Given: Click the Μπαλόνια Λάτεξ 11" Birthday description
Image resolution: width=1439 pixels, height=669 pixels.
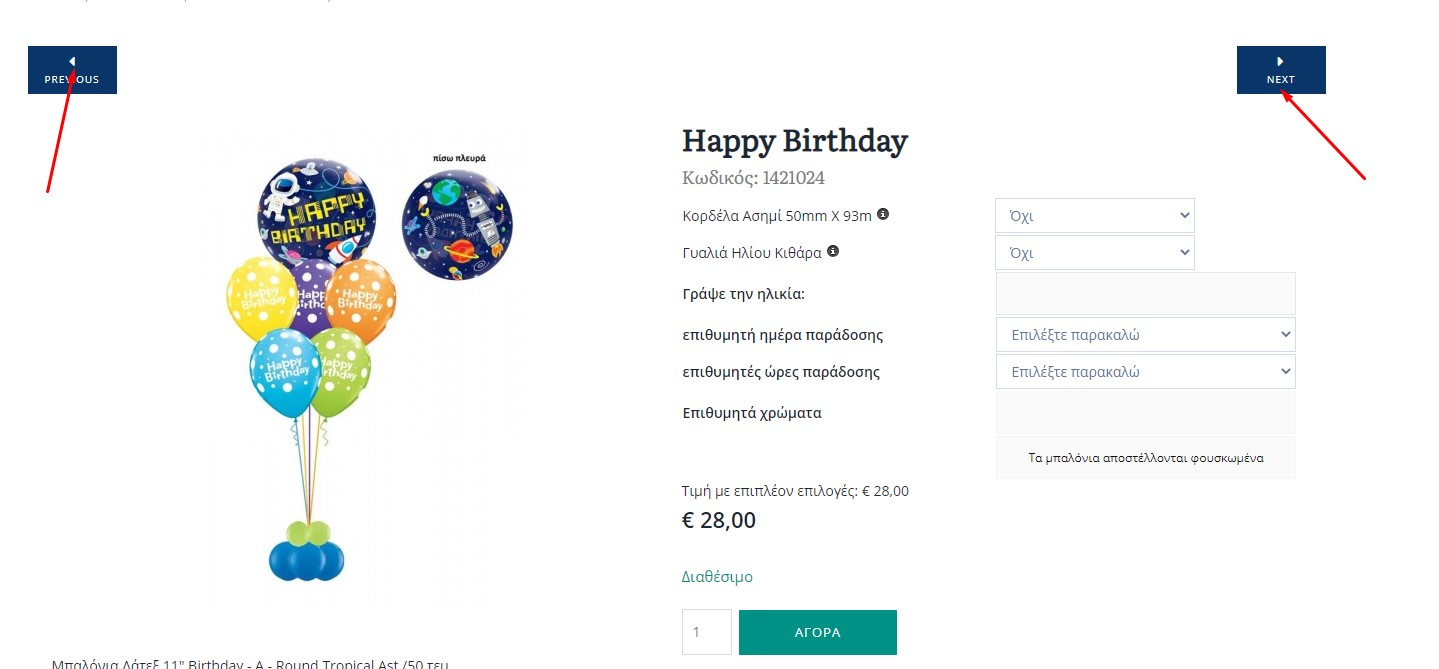Looking at the screenshot, I should (250, 663).
